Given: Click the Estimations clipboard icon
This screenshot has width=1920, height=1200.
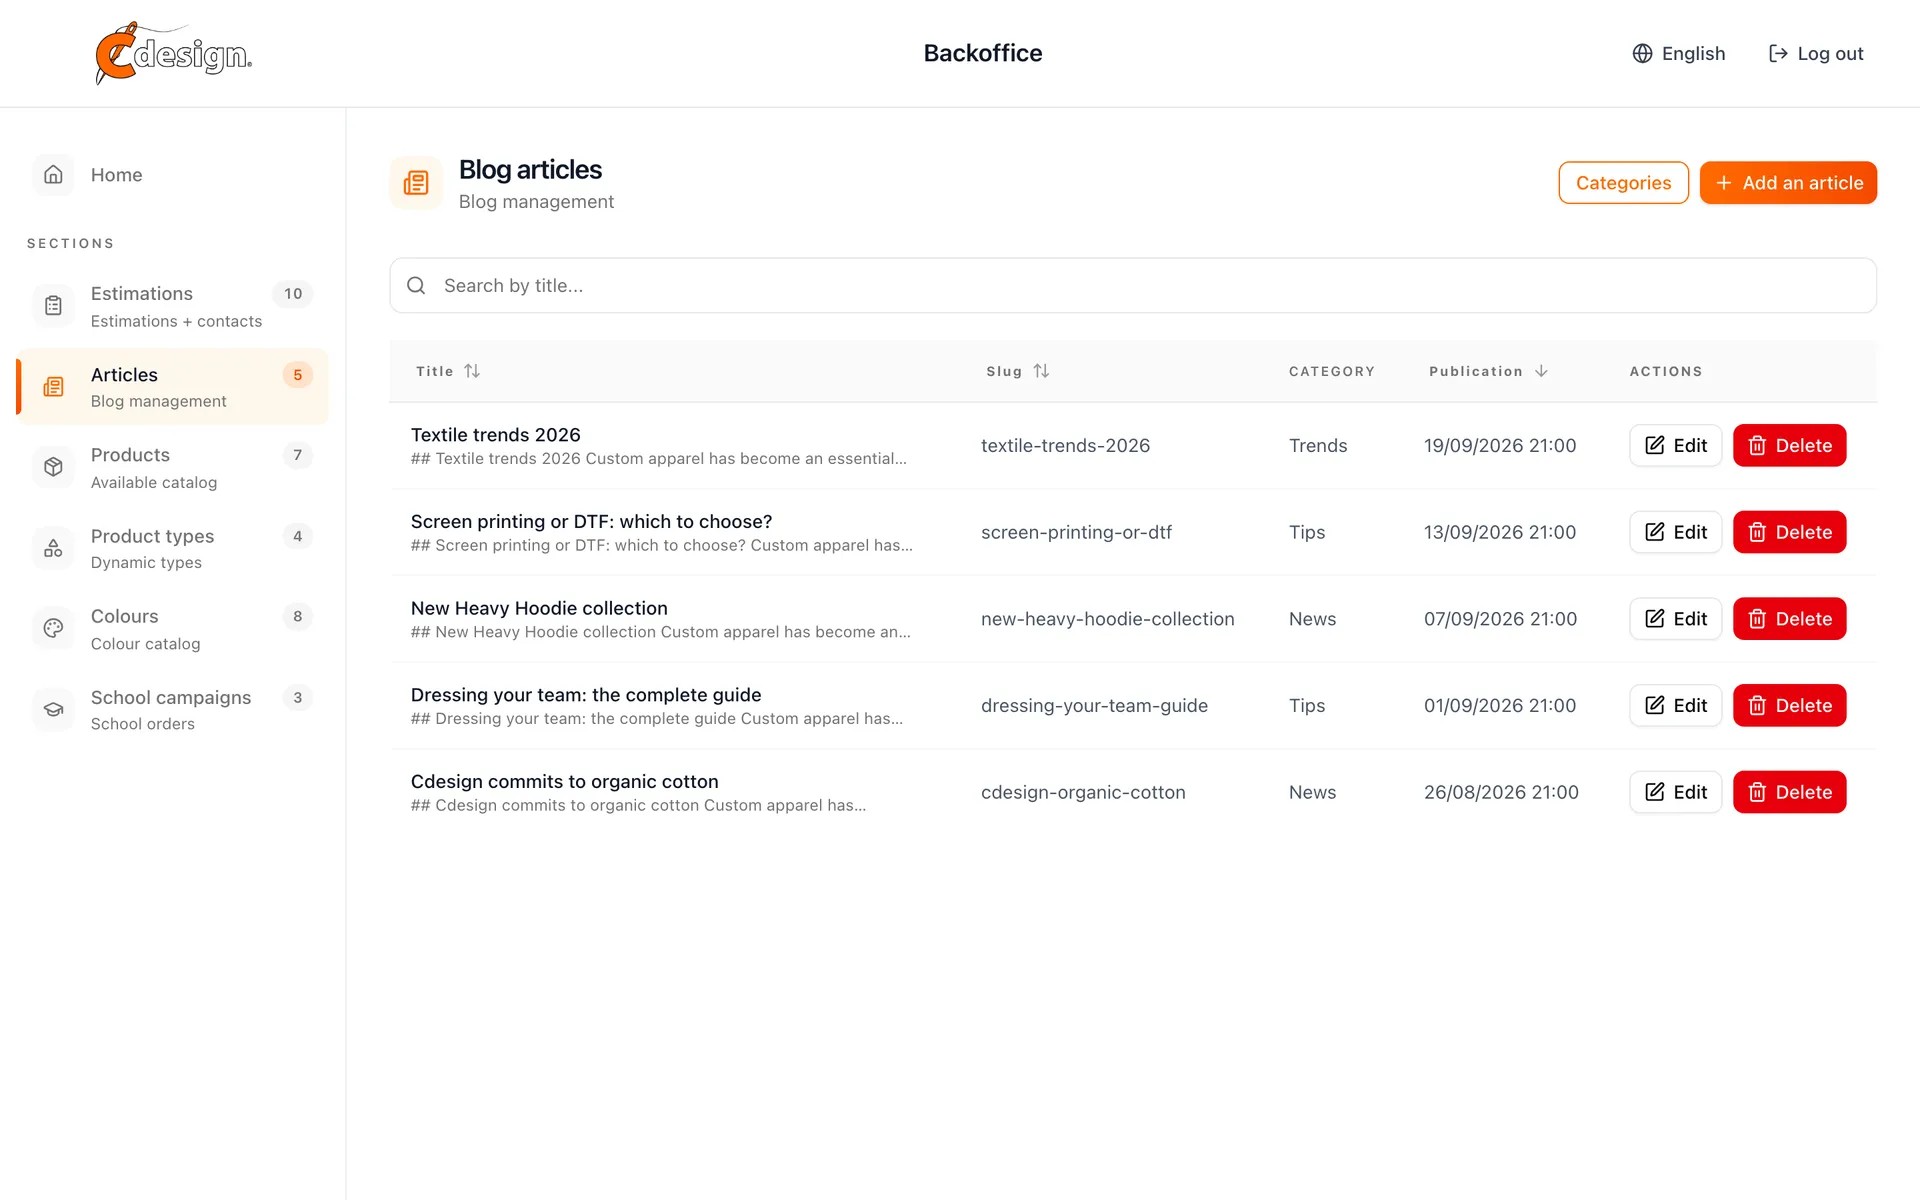Looking at the screenshot, I should [54, 306].
